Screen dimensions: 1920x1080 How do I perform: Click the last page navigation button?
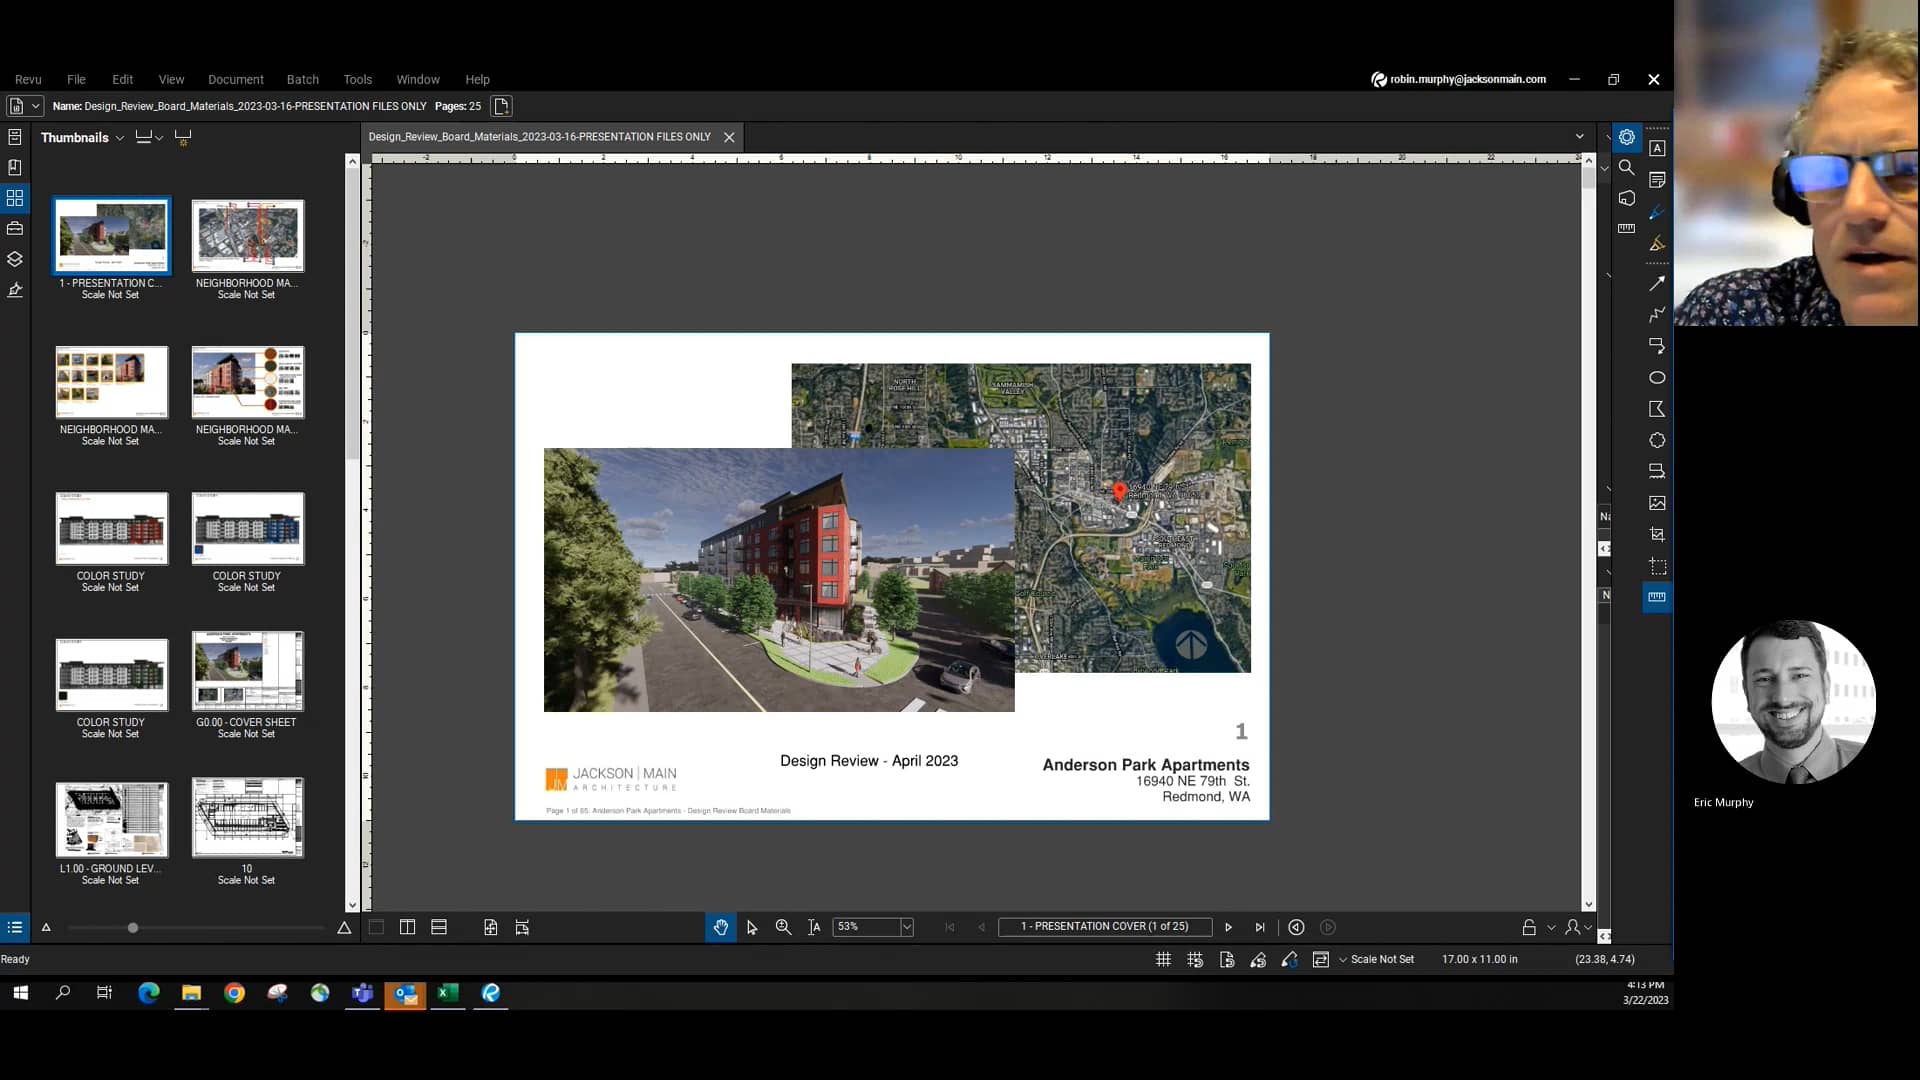coord(1259,927)
